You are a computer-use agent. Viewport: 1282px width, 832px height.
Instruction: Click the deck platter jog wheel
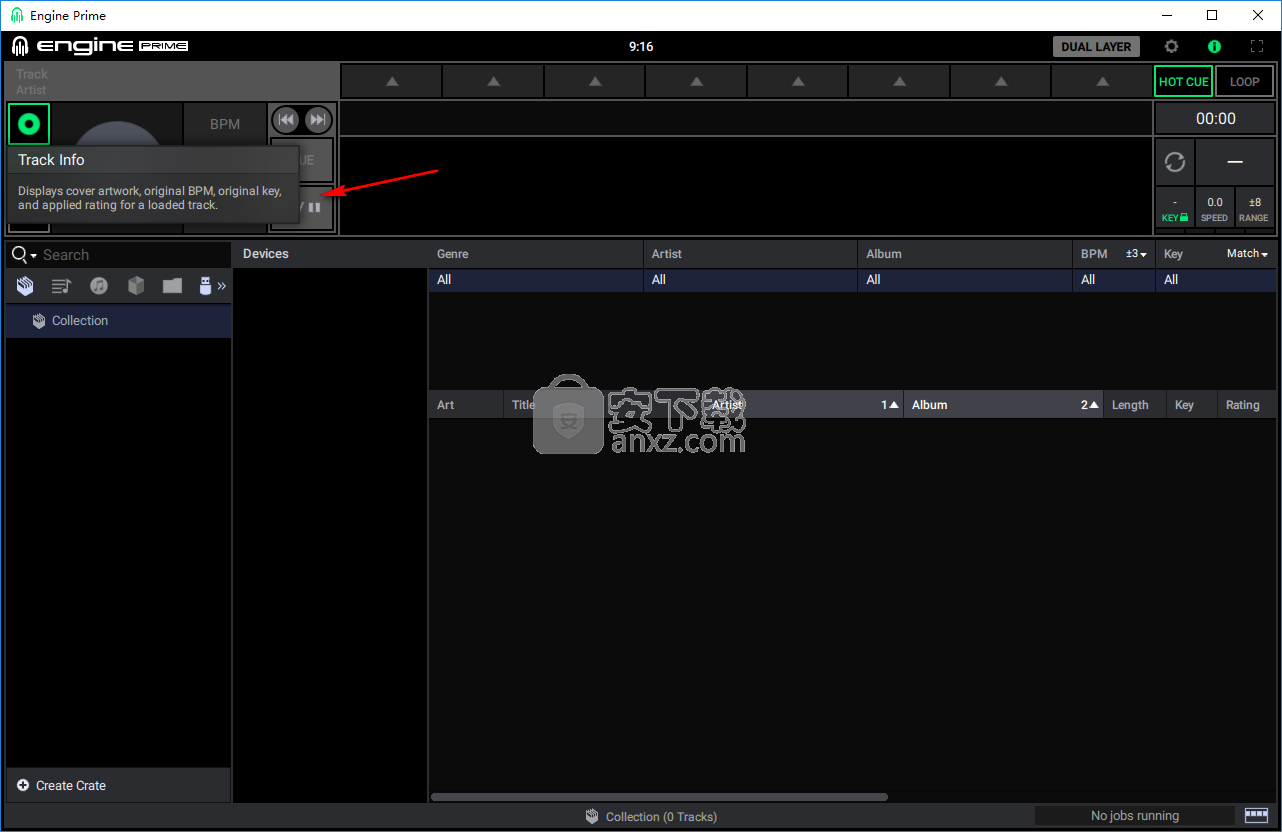[117, 134]
